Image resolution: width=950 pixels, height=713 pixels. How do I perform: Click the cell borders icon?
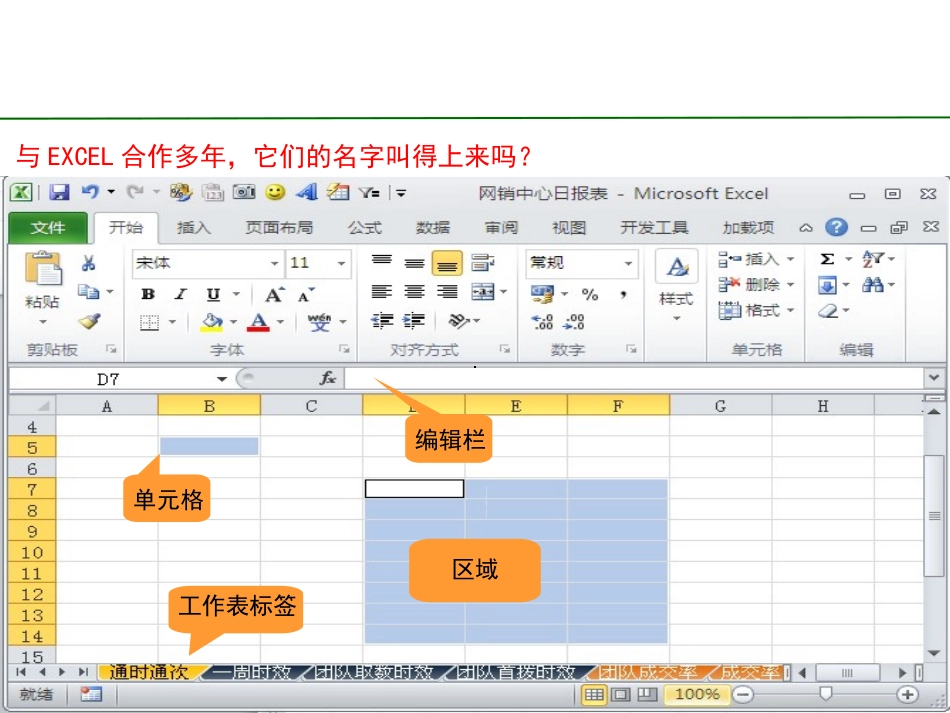pos(149,322)
